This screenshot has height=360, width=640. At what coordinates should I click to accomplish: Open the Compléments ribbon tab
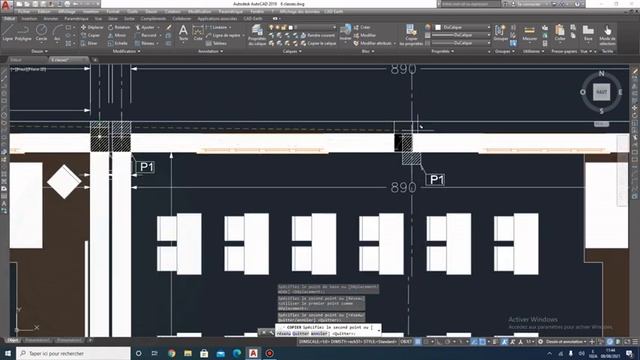click(153, 19)
